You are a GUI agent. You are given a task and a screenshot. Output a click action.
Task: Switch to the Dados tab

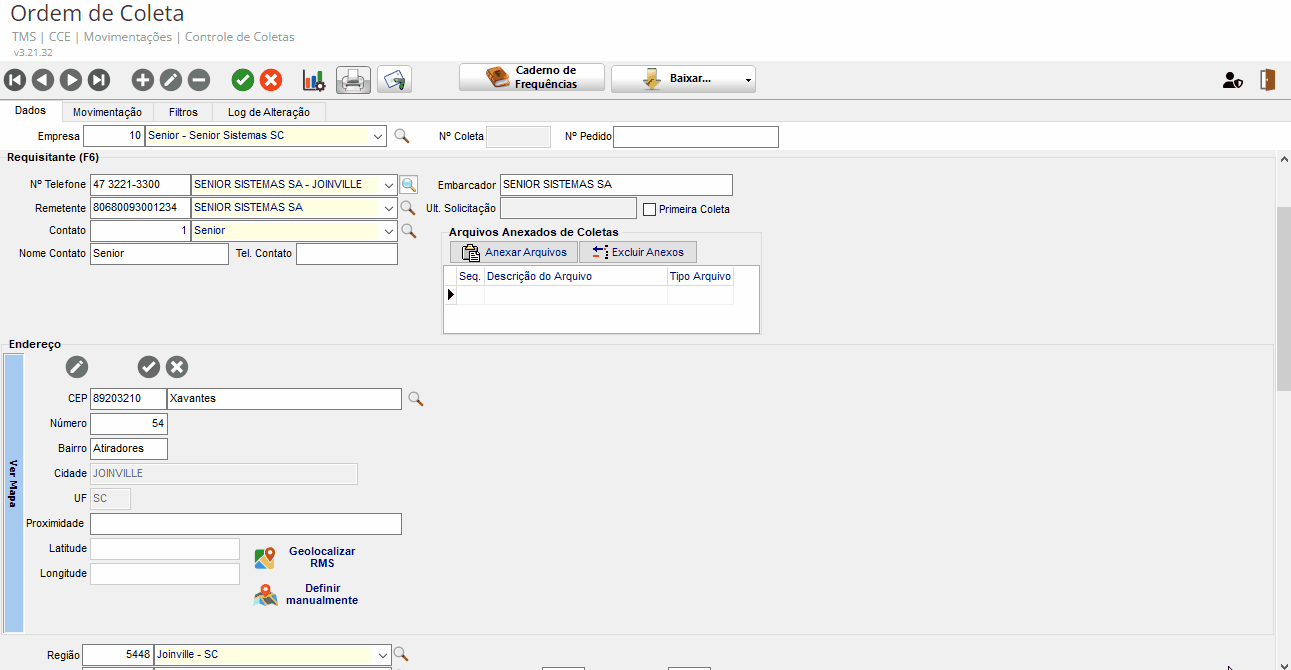pyautogui.click(x=31, y=111)
